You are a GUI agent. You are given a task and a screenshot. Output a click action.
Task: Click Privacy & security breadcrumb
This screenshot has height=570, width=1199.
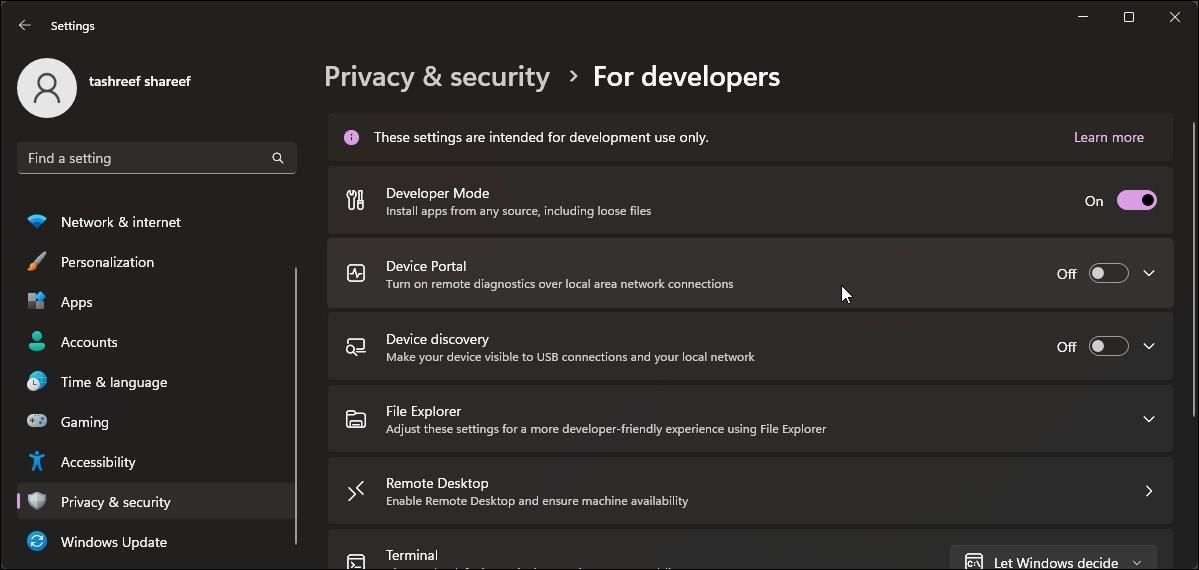click(x=437, y=77)
